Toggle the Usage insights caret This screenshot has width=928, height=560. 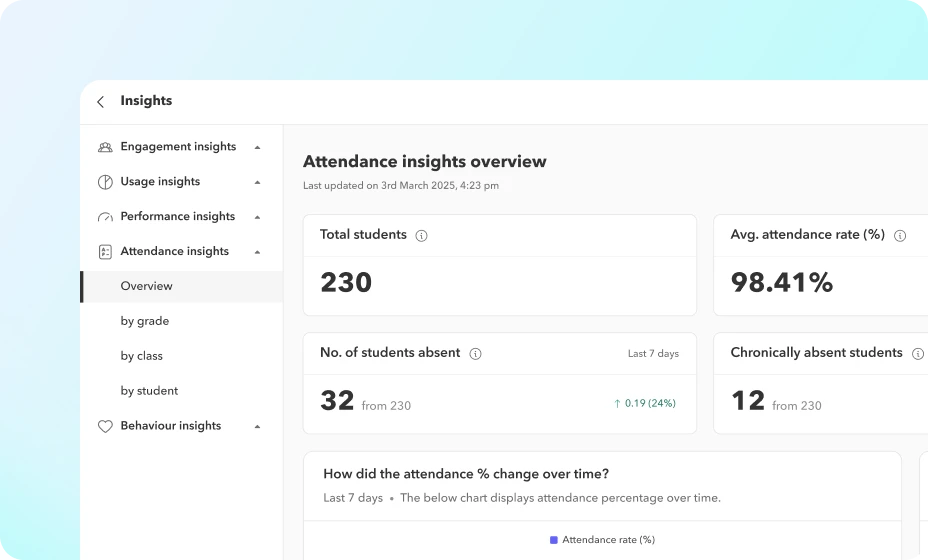pos(257,182)
